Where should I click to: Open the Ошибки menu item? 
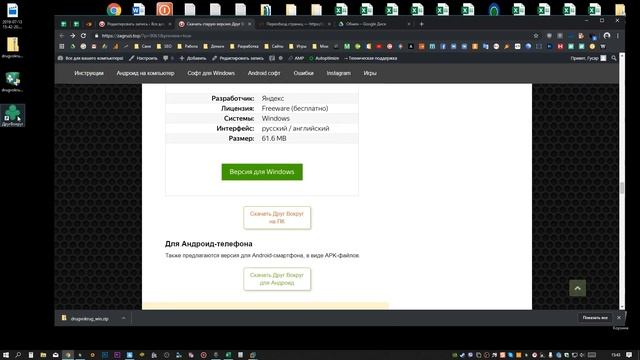click(303, 73)
